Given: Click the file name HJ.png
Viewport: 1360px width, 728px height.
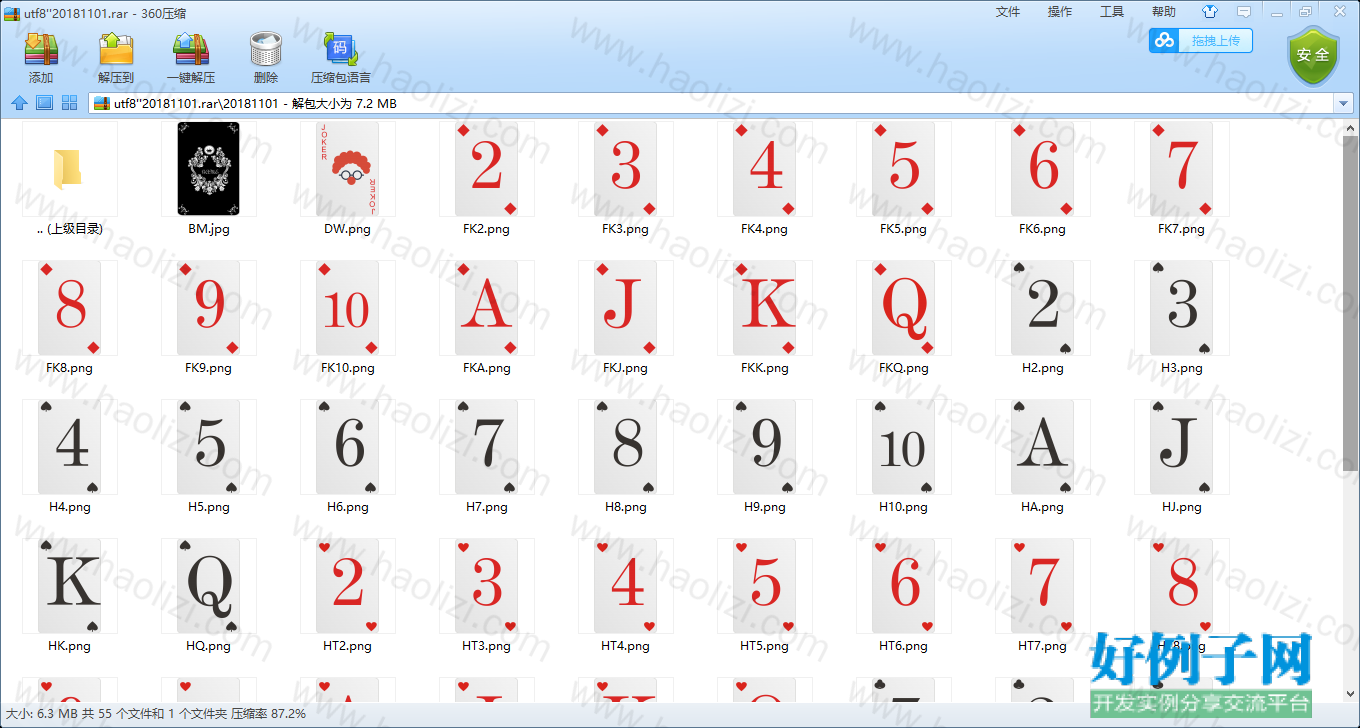Looking at the screenshot, I should click(1182, 507).
